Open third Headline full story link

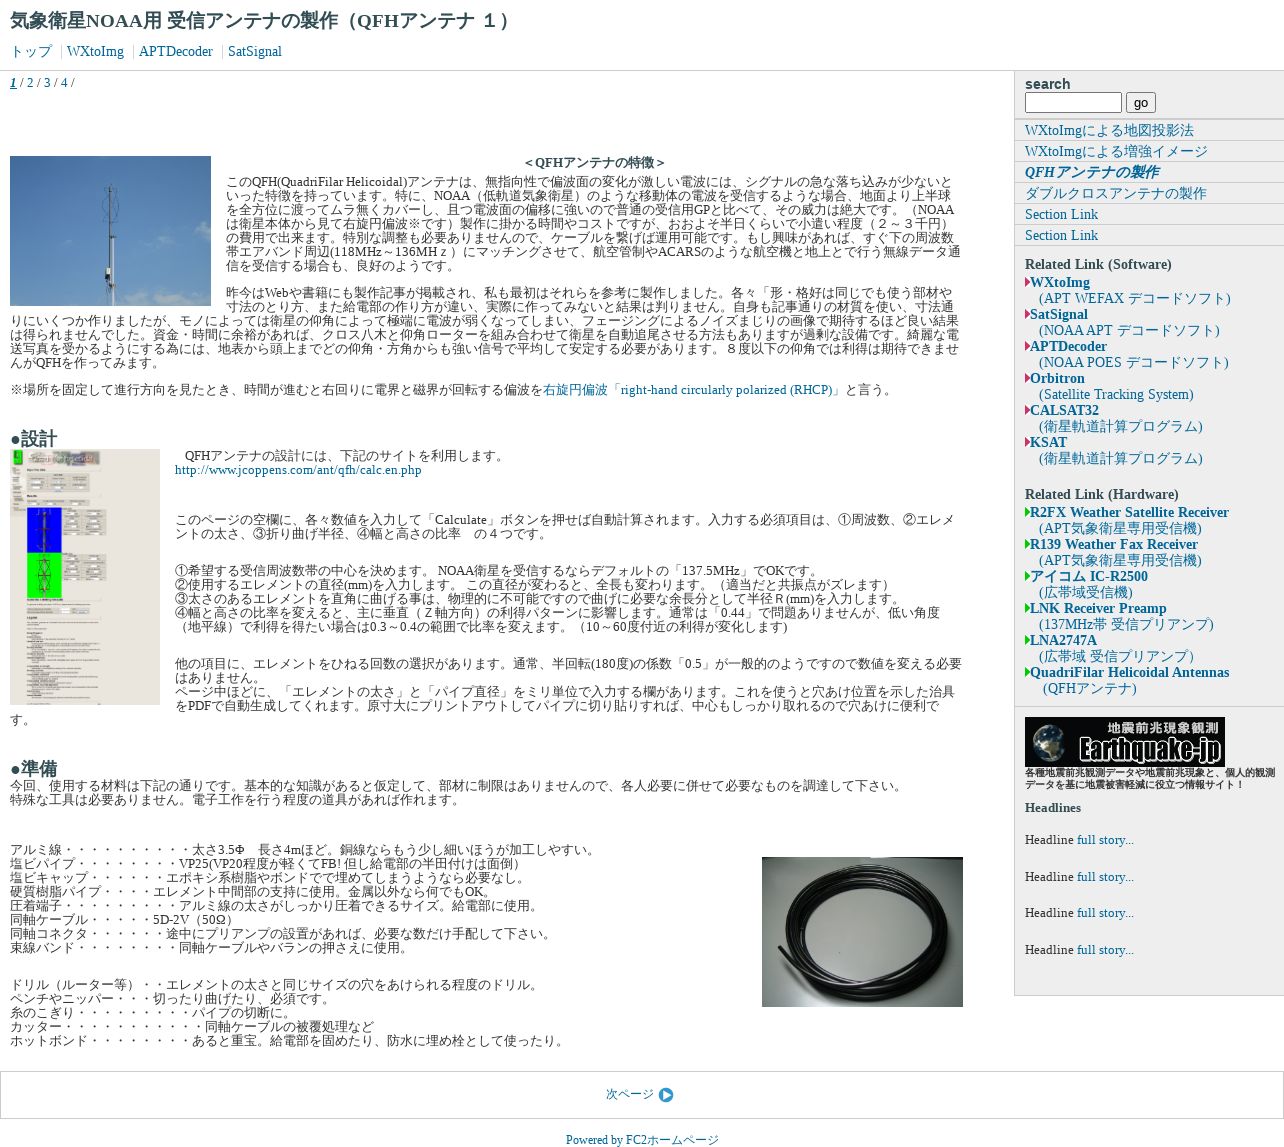1105,914
